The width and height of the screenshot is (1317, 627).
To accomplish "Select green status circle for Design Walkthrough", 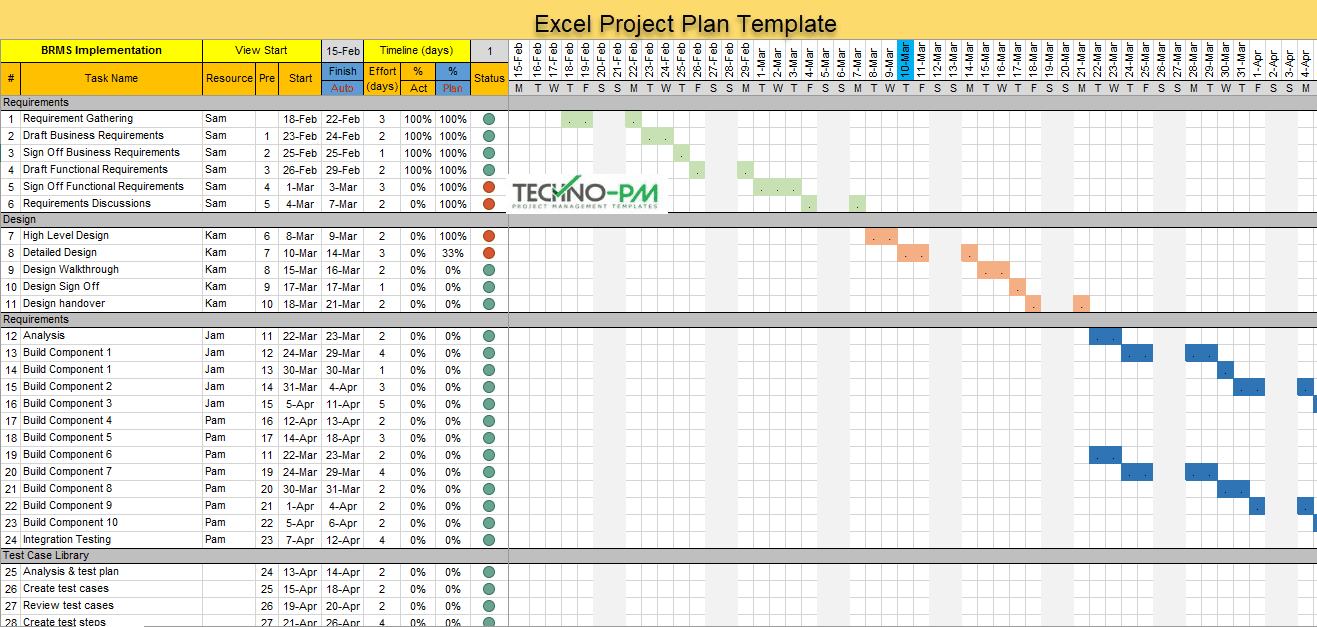I will click(489, 270).
